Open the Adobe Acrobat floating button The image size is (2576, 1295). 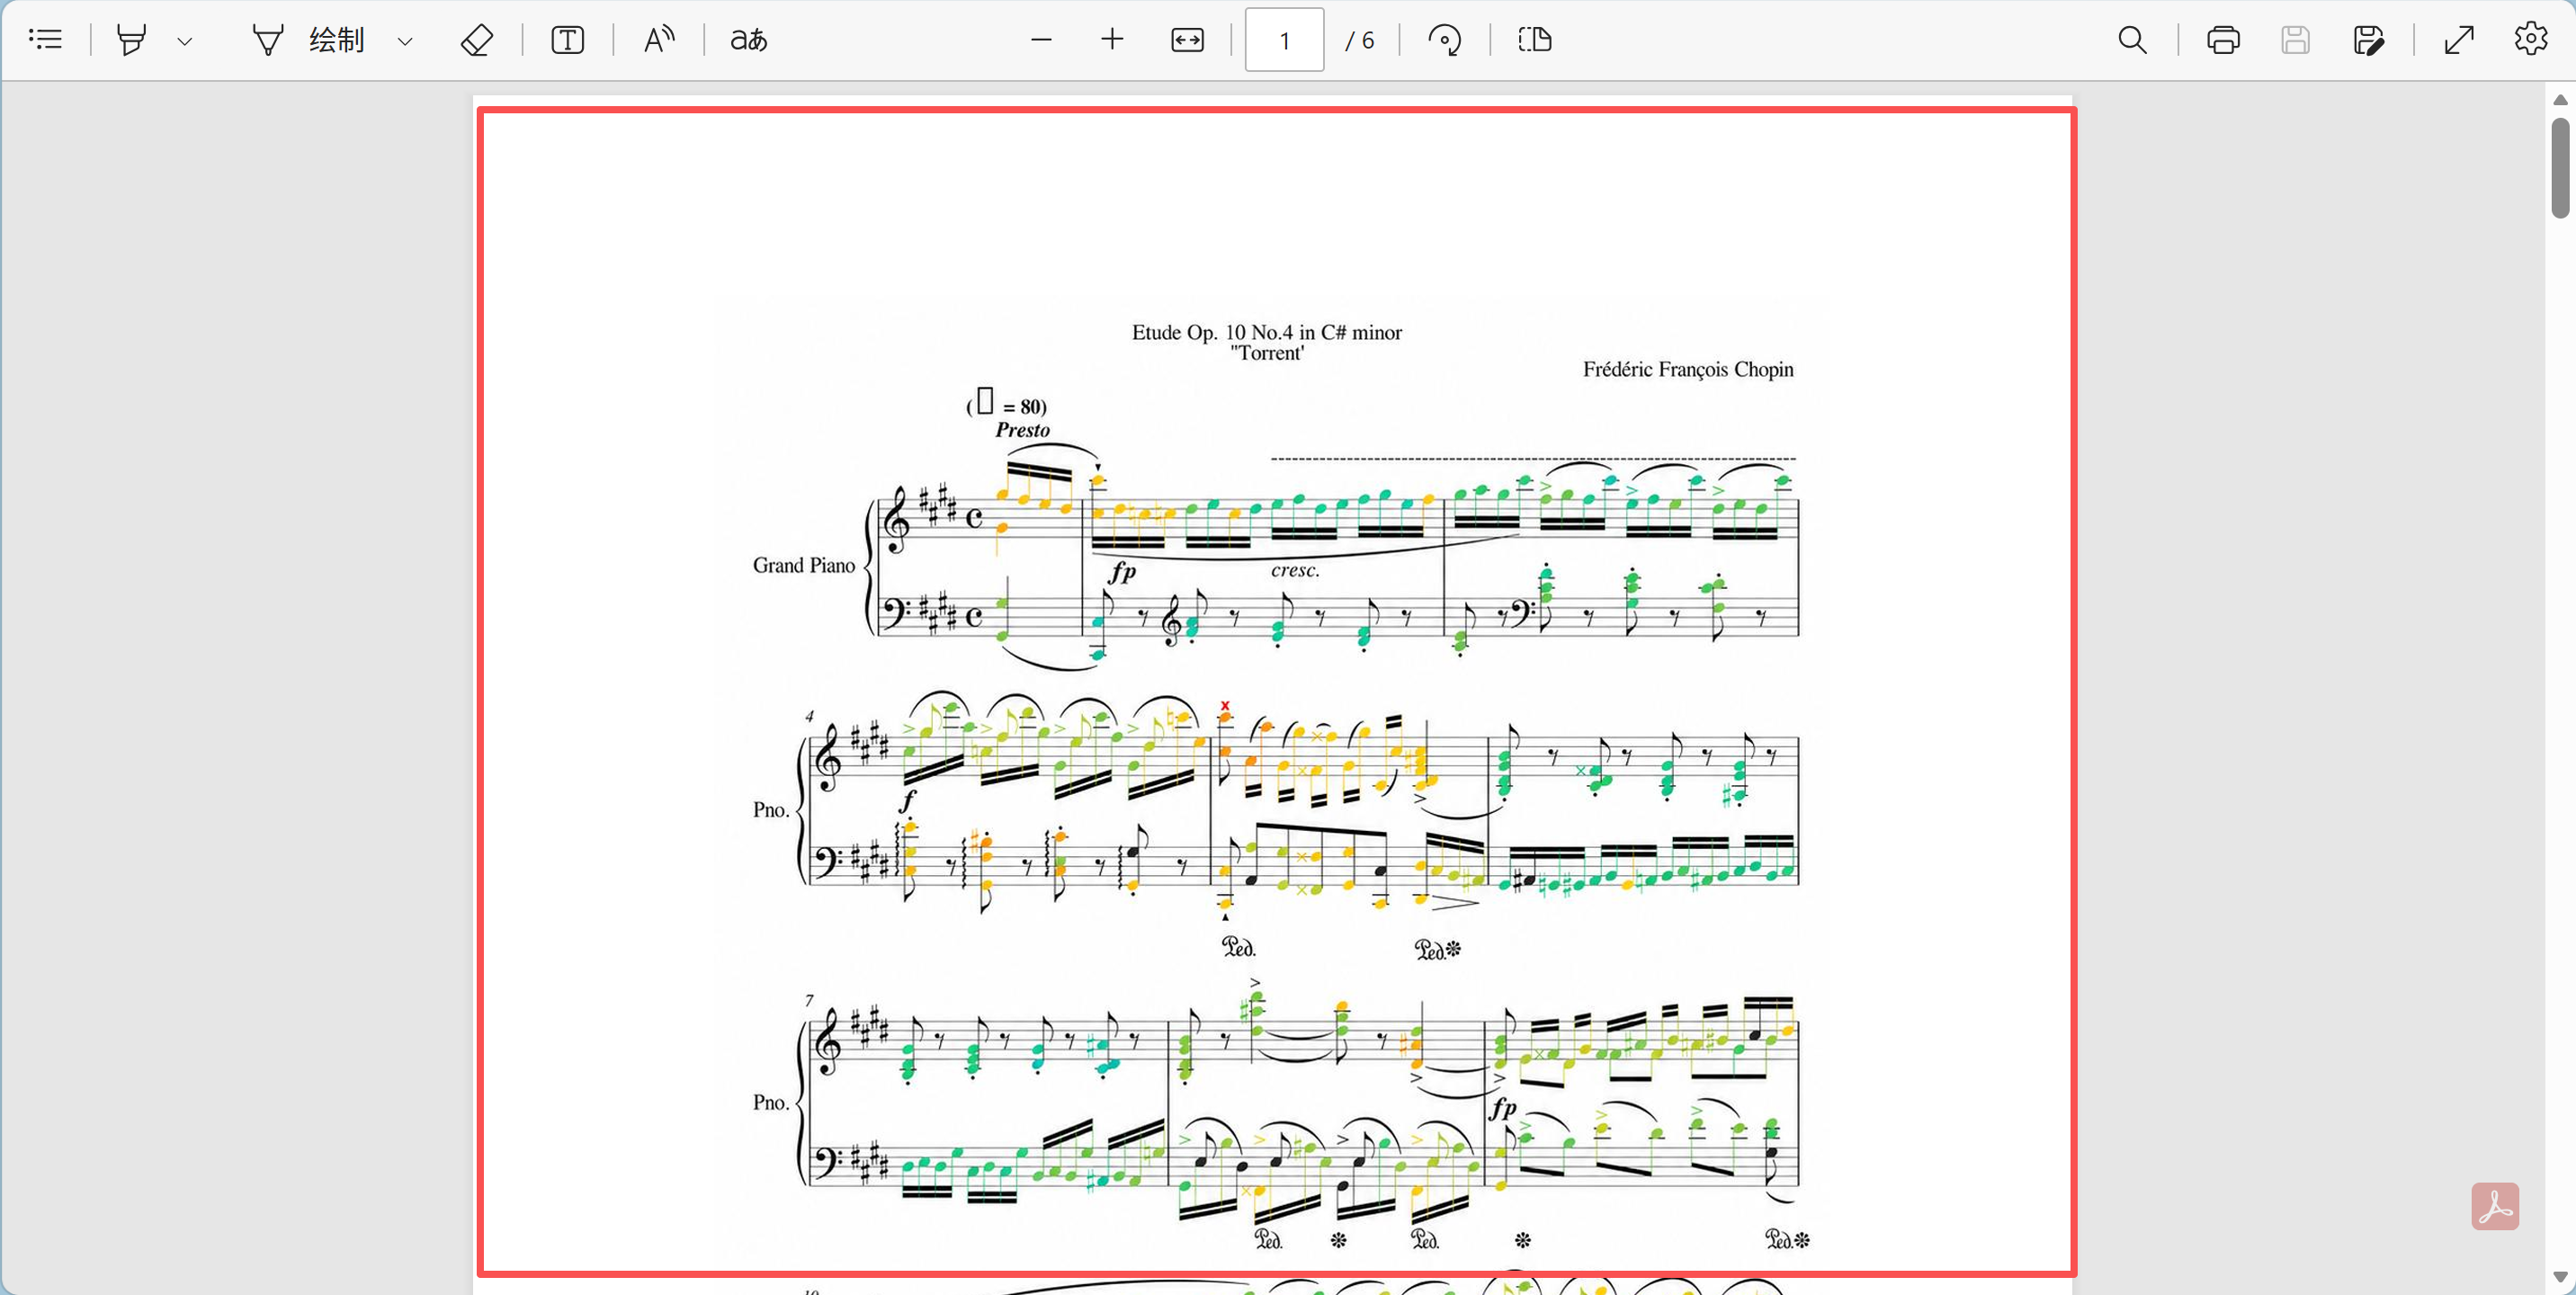coord(2495,1207)
